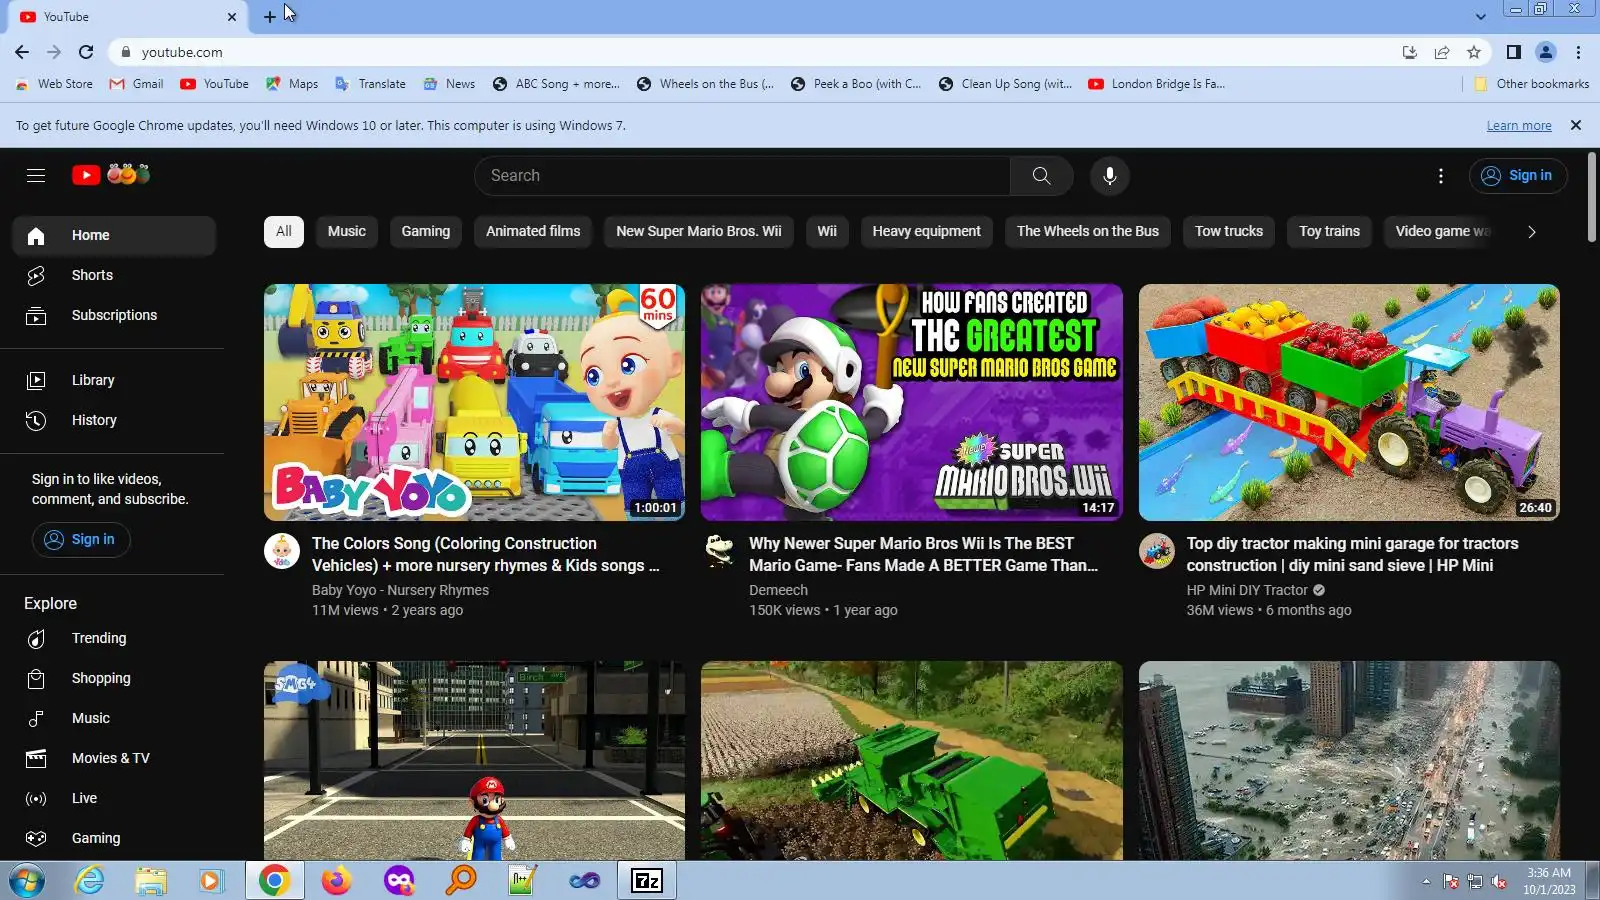
Task: Open the YouTube hamburger guide menu
Action: (x=36, y=176)
